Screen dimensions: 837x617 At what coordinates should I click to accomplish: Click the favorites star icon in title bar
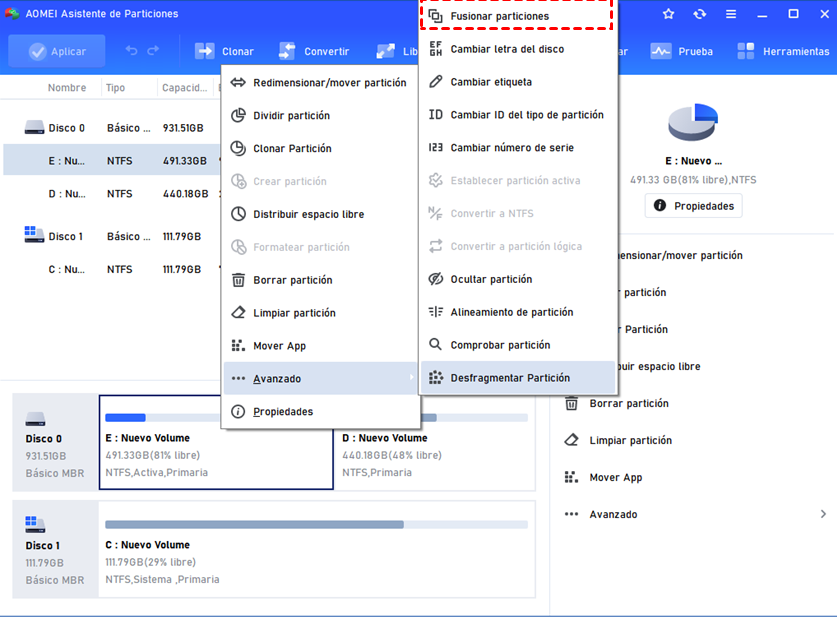(x=668, y=14)
